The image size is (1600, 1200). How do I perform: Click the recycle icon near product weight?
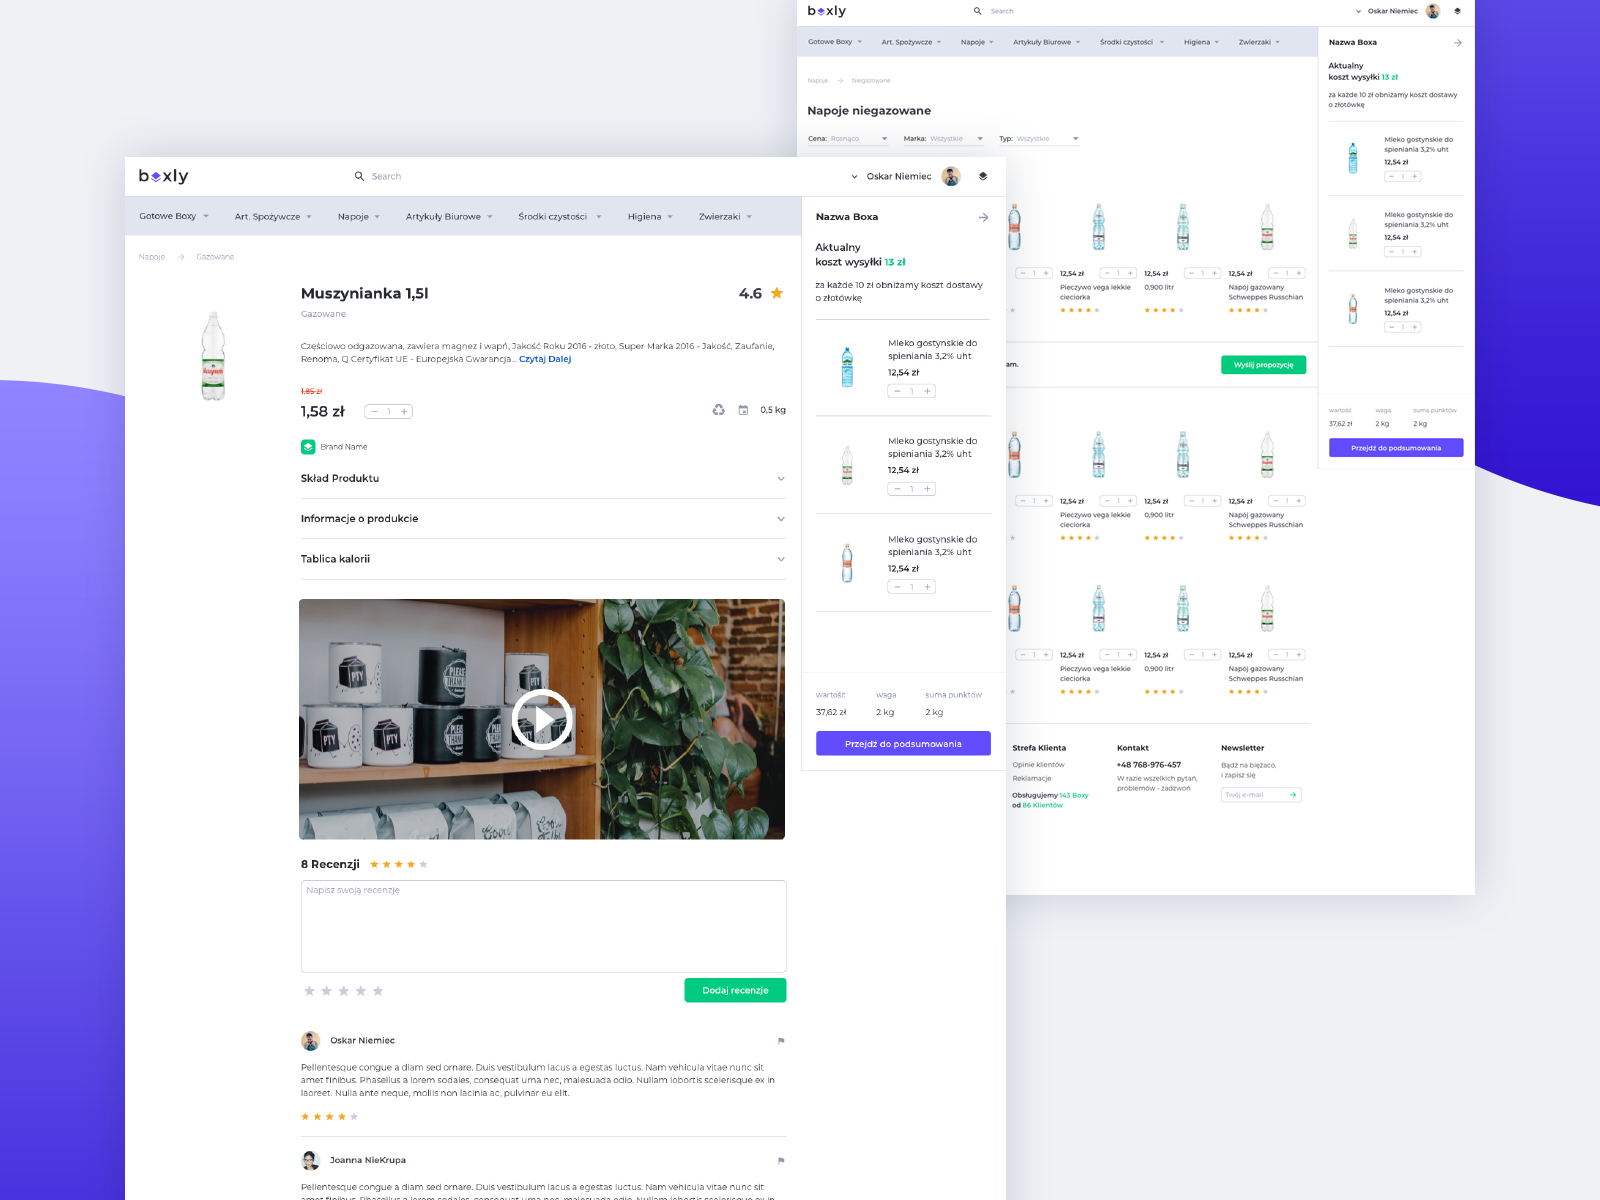coord(719,410)
